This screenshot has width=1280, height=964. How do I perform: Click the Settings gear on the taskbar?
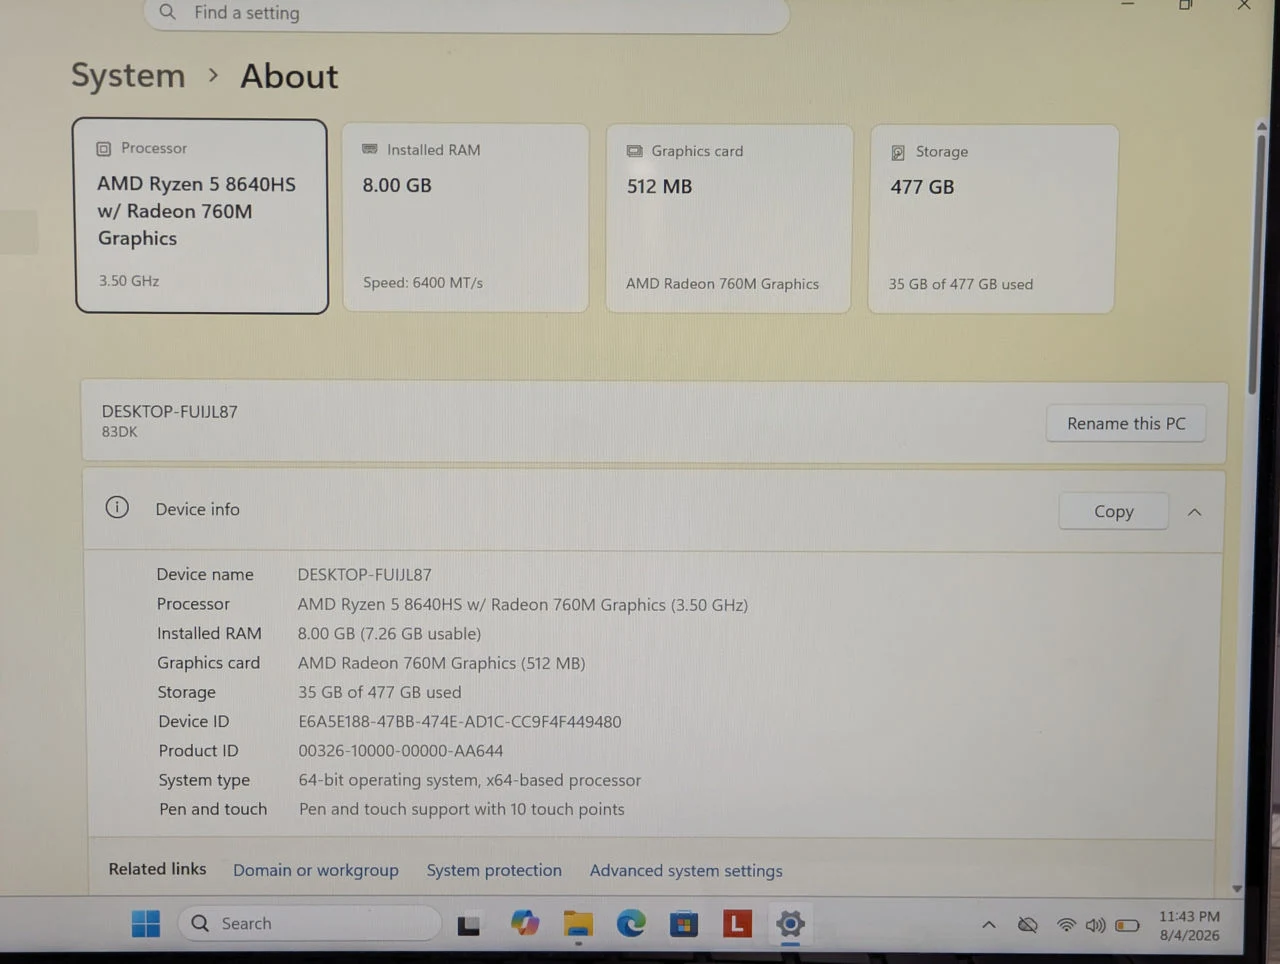click(790, 923)
